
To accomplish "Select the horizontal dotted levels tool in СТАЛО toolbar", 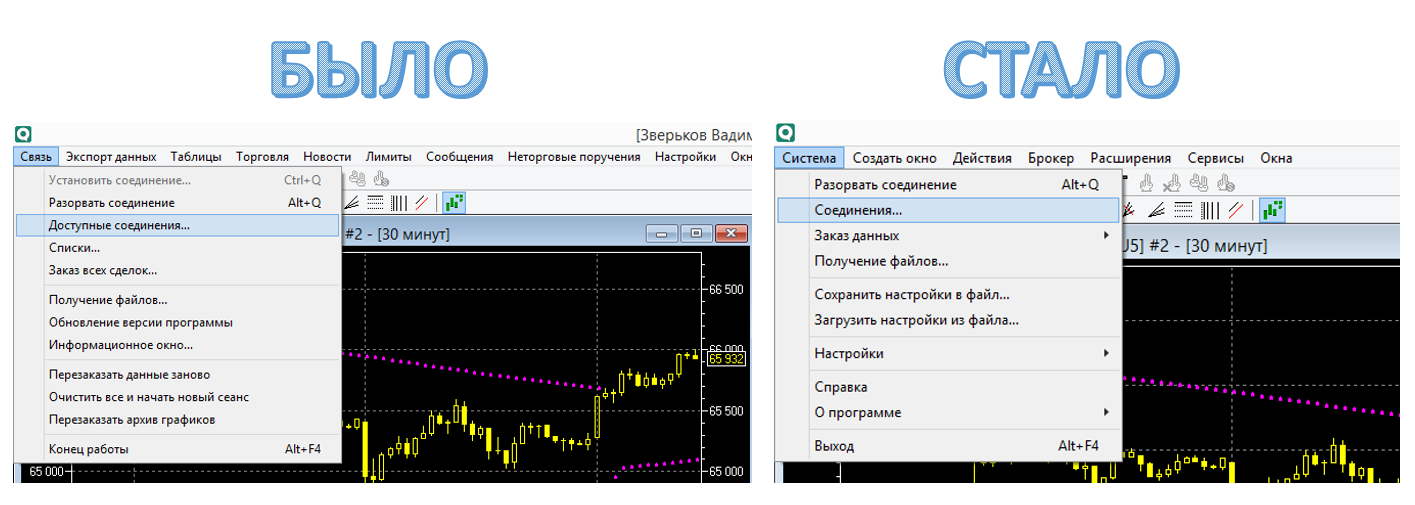I will click(1183, 210).
